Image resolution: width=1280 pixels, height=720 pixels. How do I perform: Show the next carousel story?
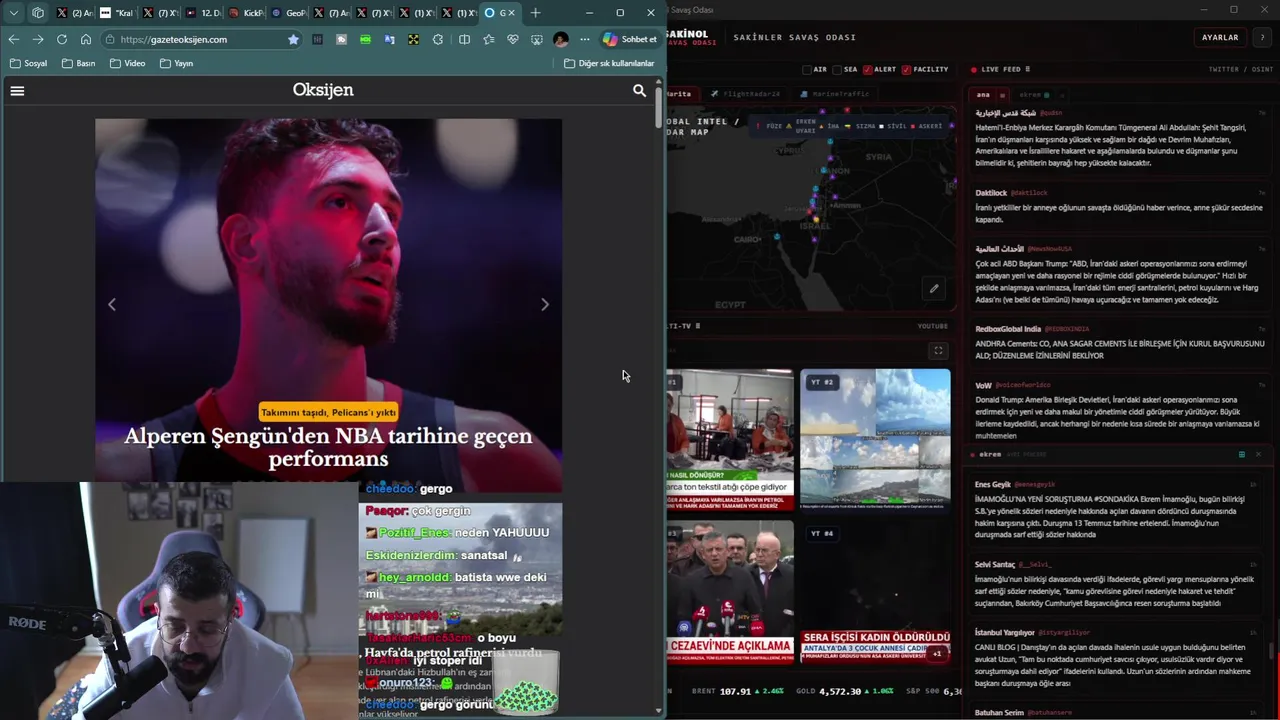[545, 304]
